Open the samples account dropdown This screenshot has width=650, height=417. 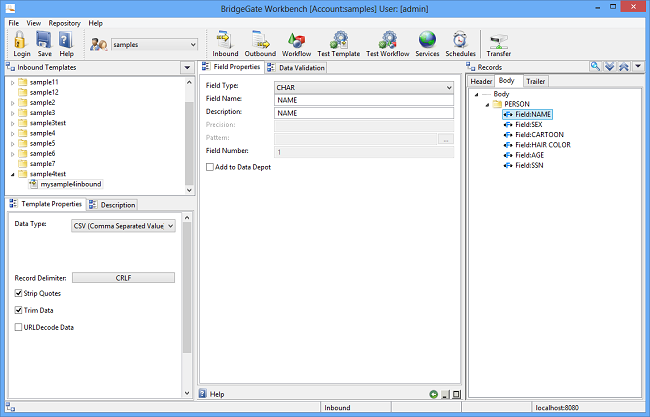(x=193, y=45)
